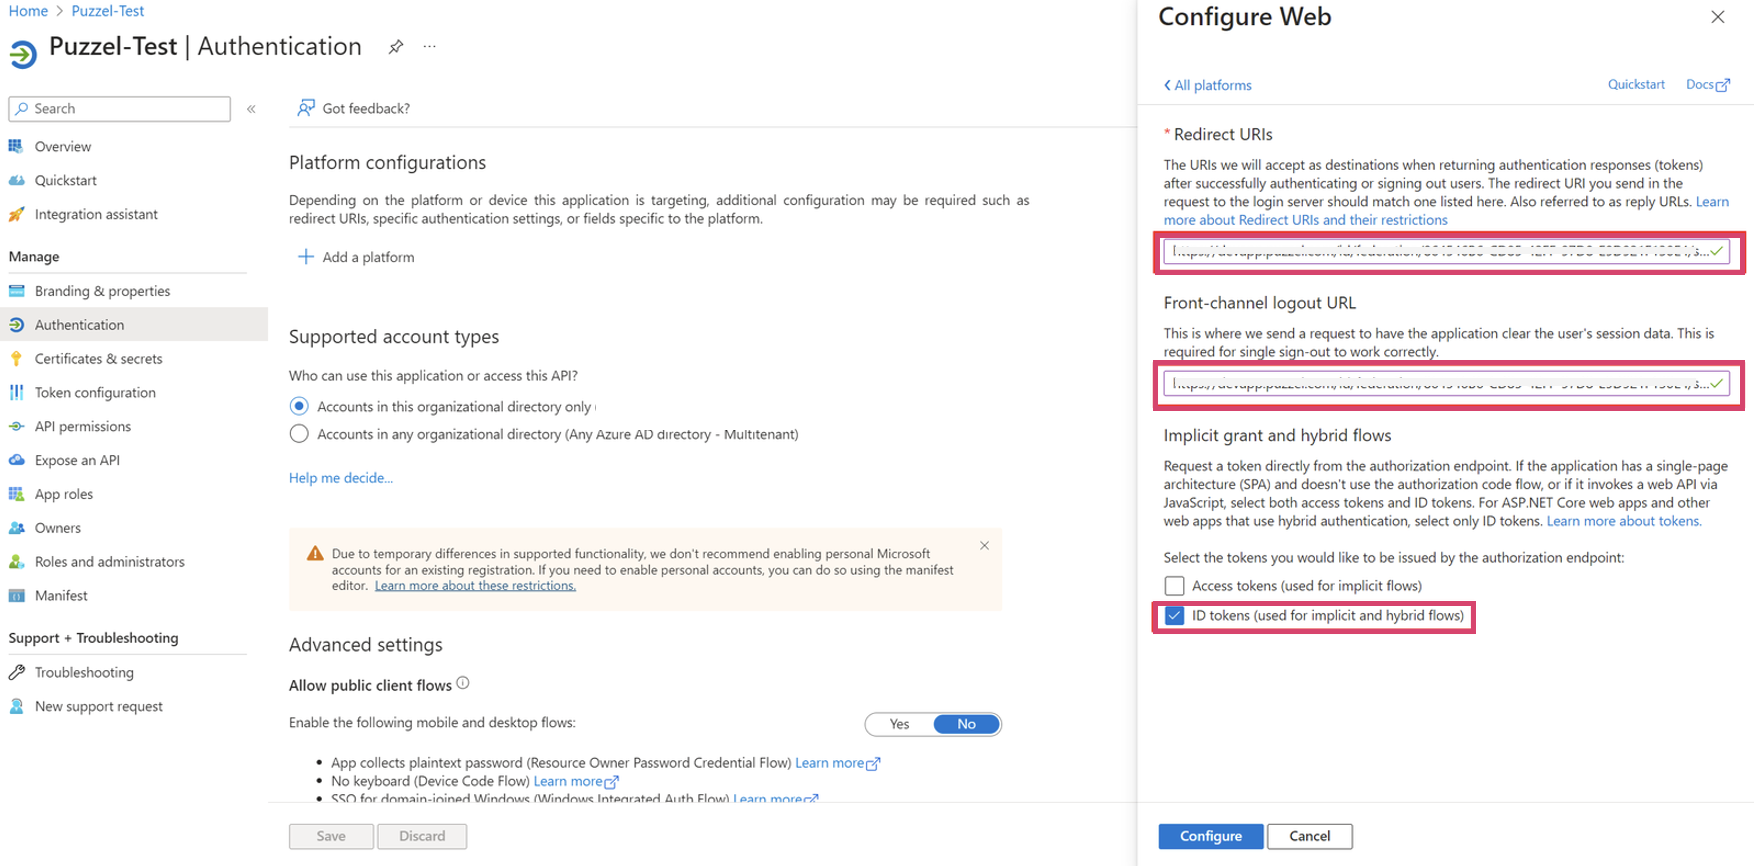Click the Got feedback icon
1764x866 pixels.
[306, 108]
